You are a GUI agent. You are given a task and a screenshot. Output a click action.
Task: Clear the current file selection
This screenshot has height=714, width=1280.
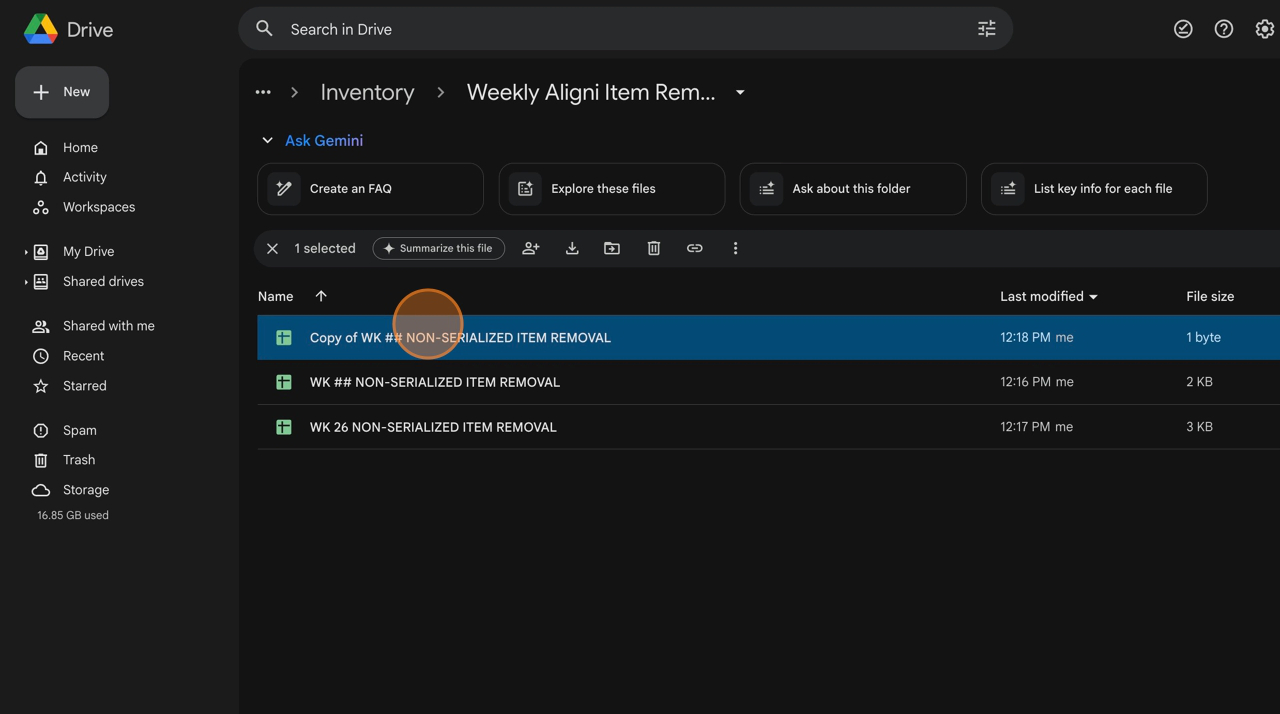(272, 248)
